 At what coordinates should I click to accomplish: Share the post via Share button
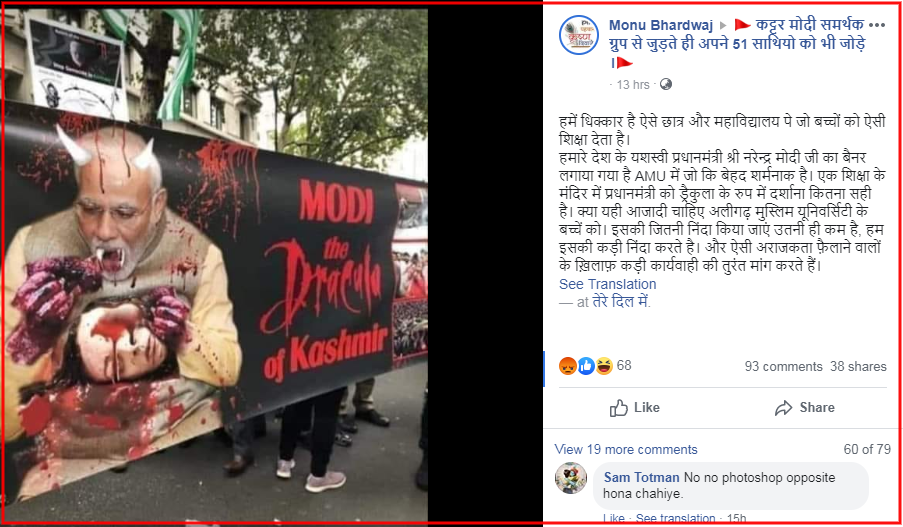point(805,408)
